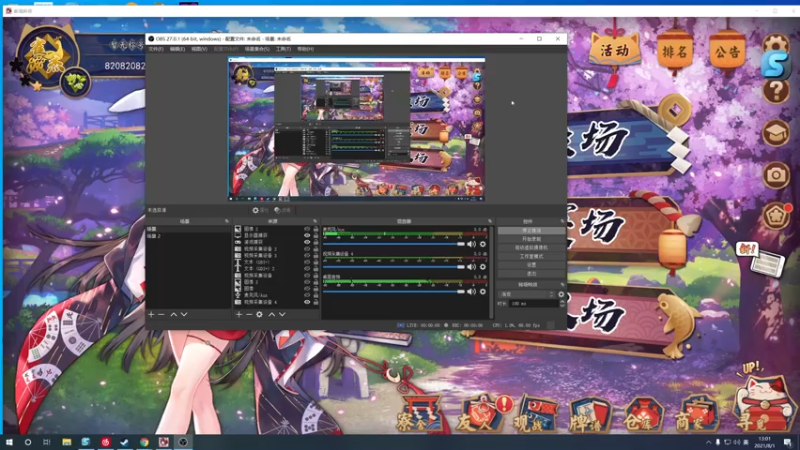Viewport: 800px width, 450px height.
Task: Open 观战 spectate icon in game bottom bar
Action: pyautogui.click(x=534, y=414)
